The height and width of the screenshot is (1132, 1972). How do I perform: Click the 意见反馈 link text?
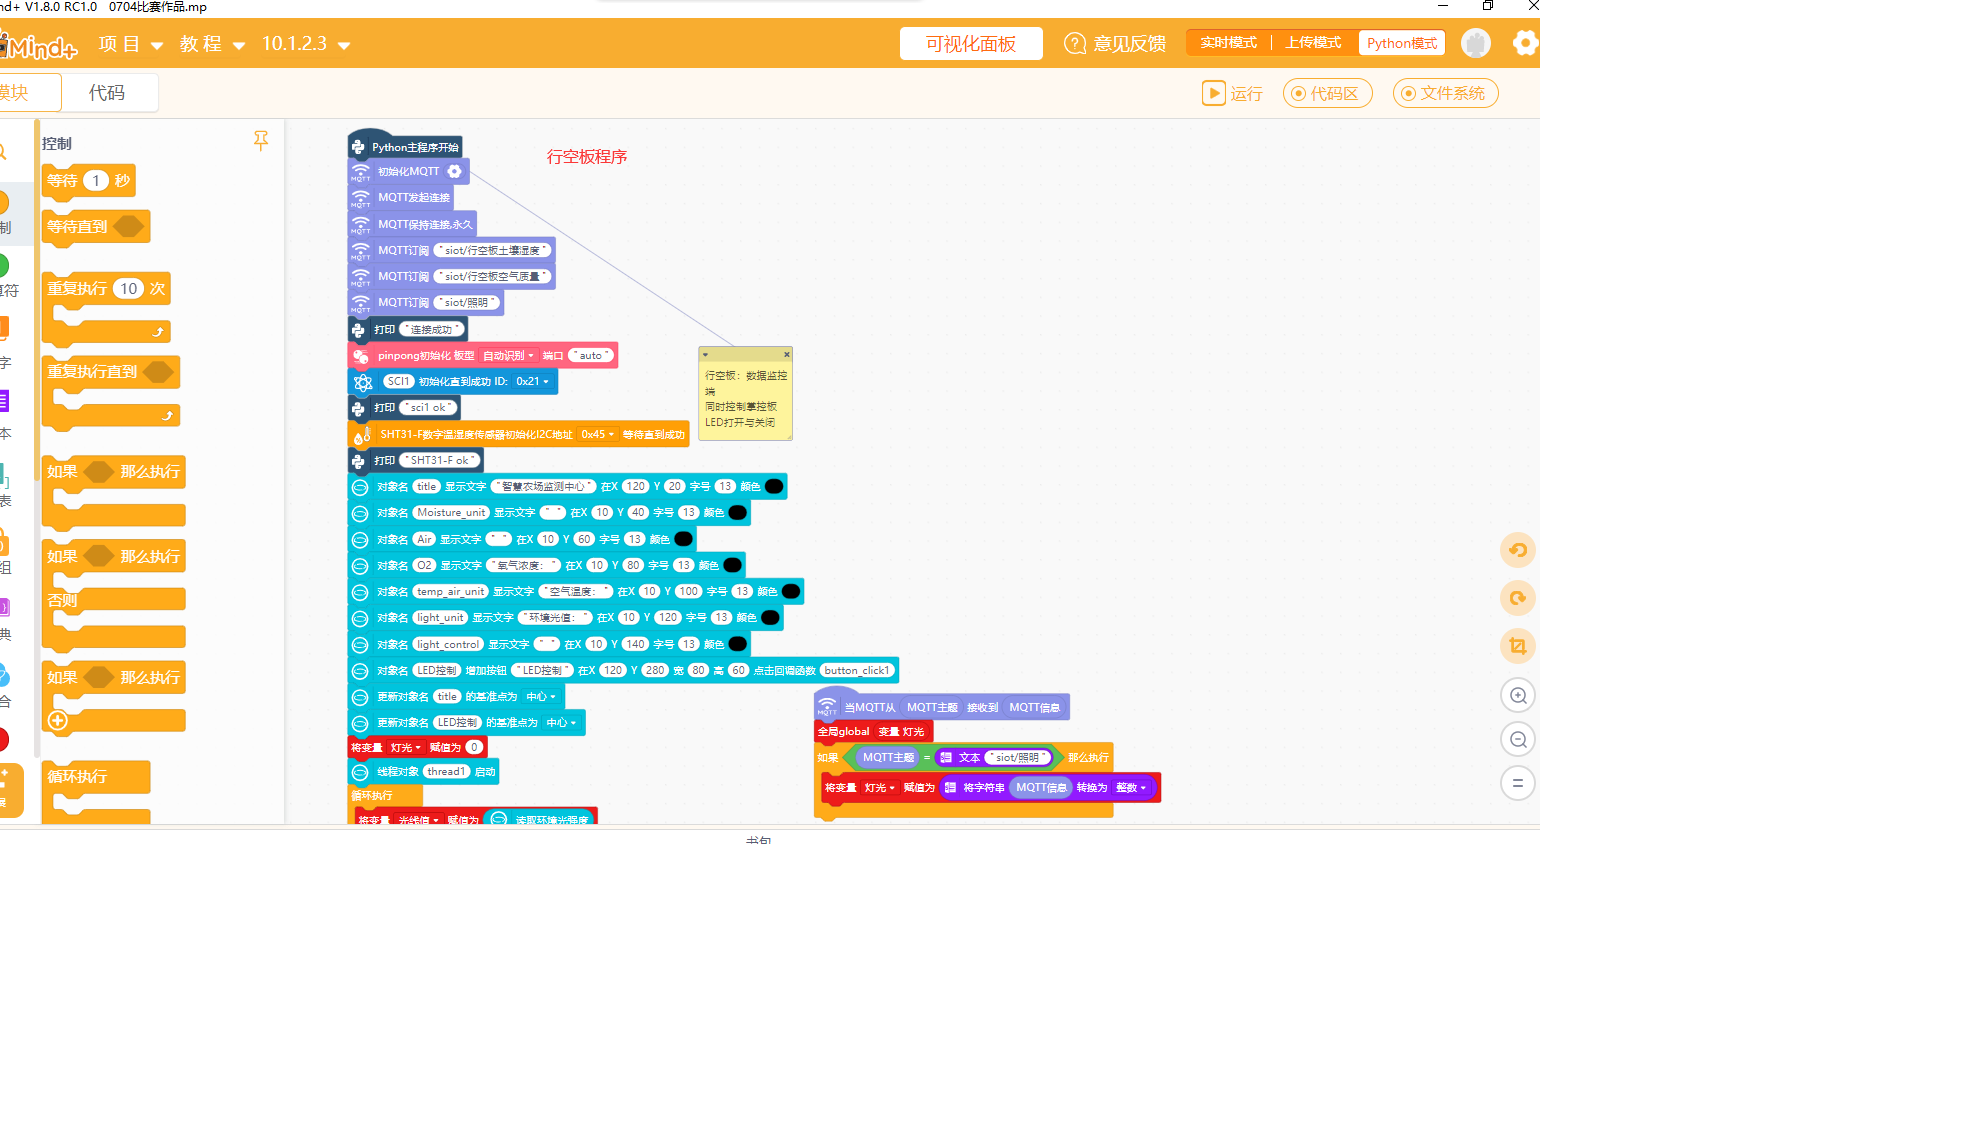coord(1130,44)
